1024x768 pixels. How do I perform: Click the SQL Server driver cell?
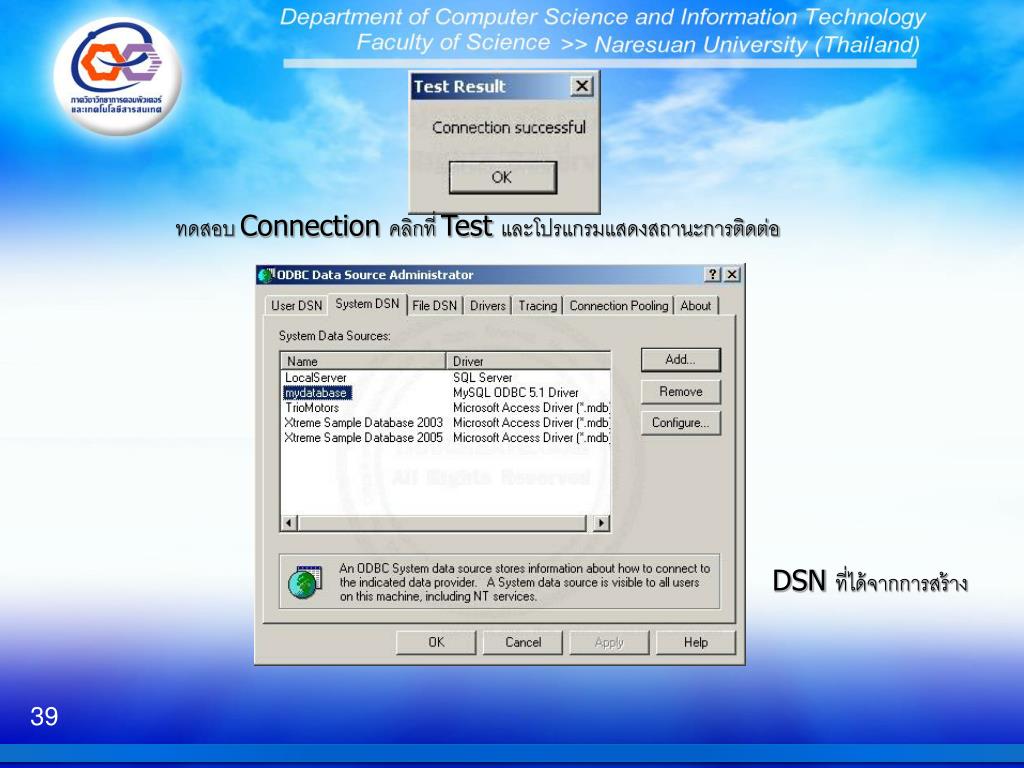(483, 377)
